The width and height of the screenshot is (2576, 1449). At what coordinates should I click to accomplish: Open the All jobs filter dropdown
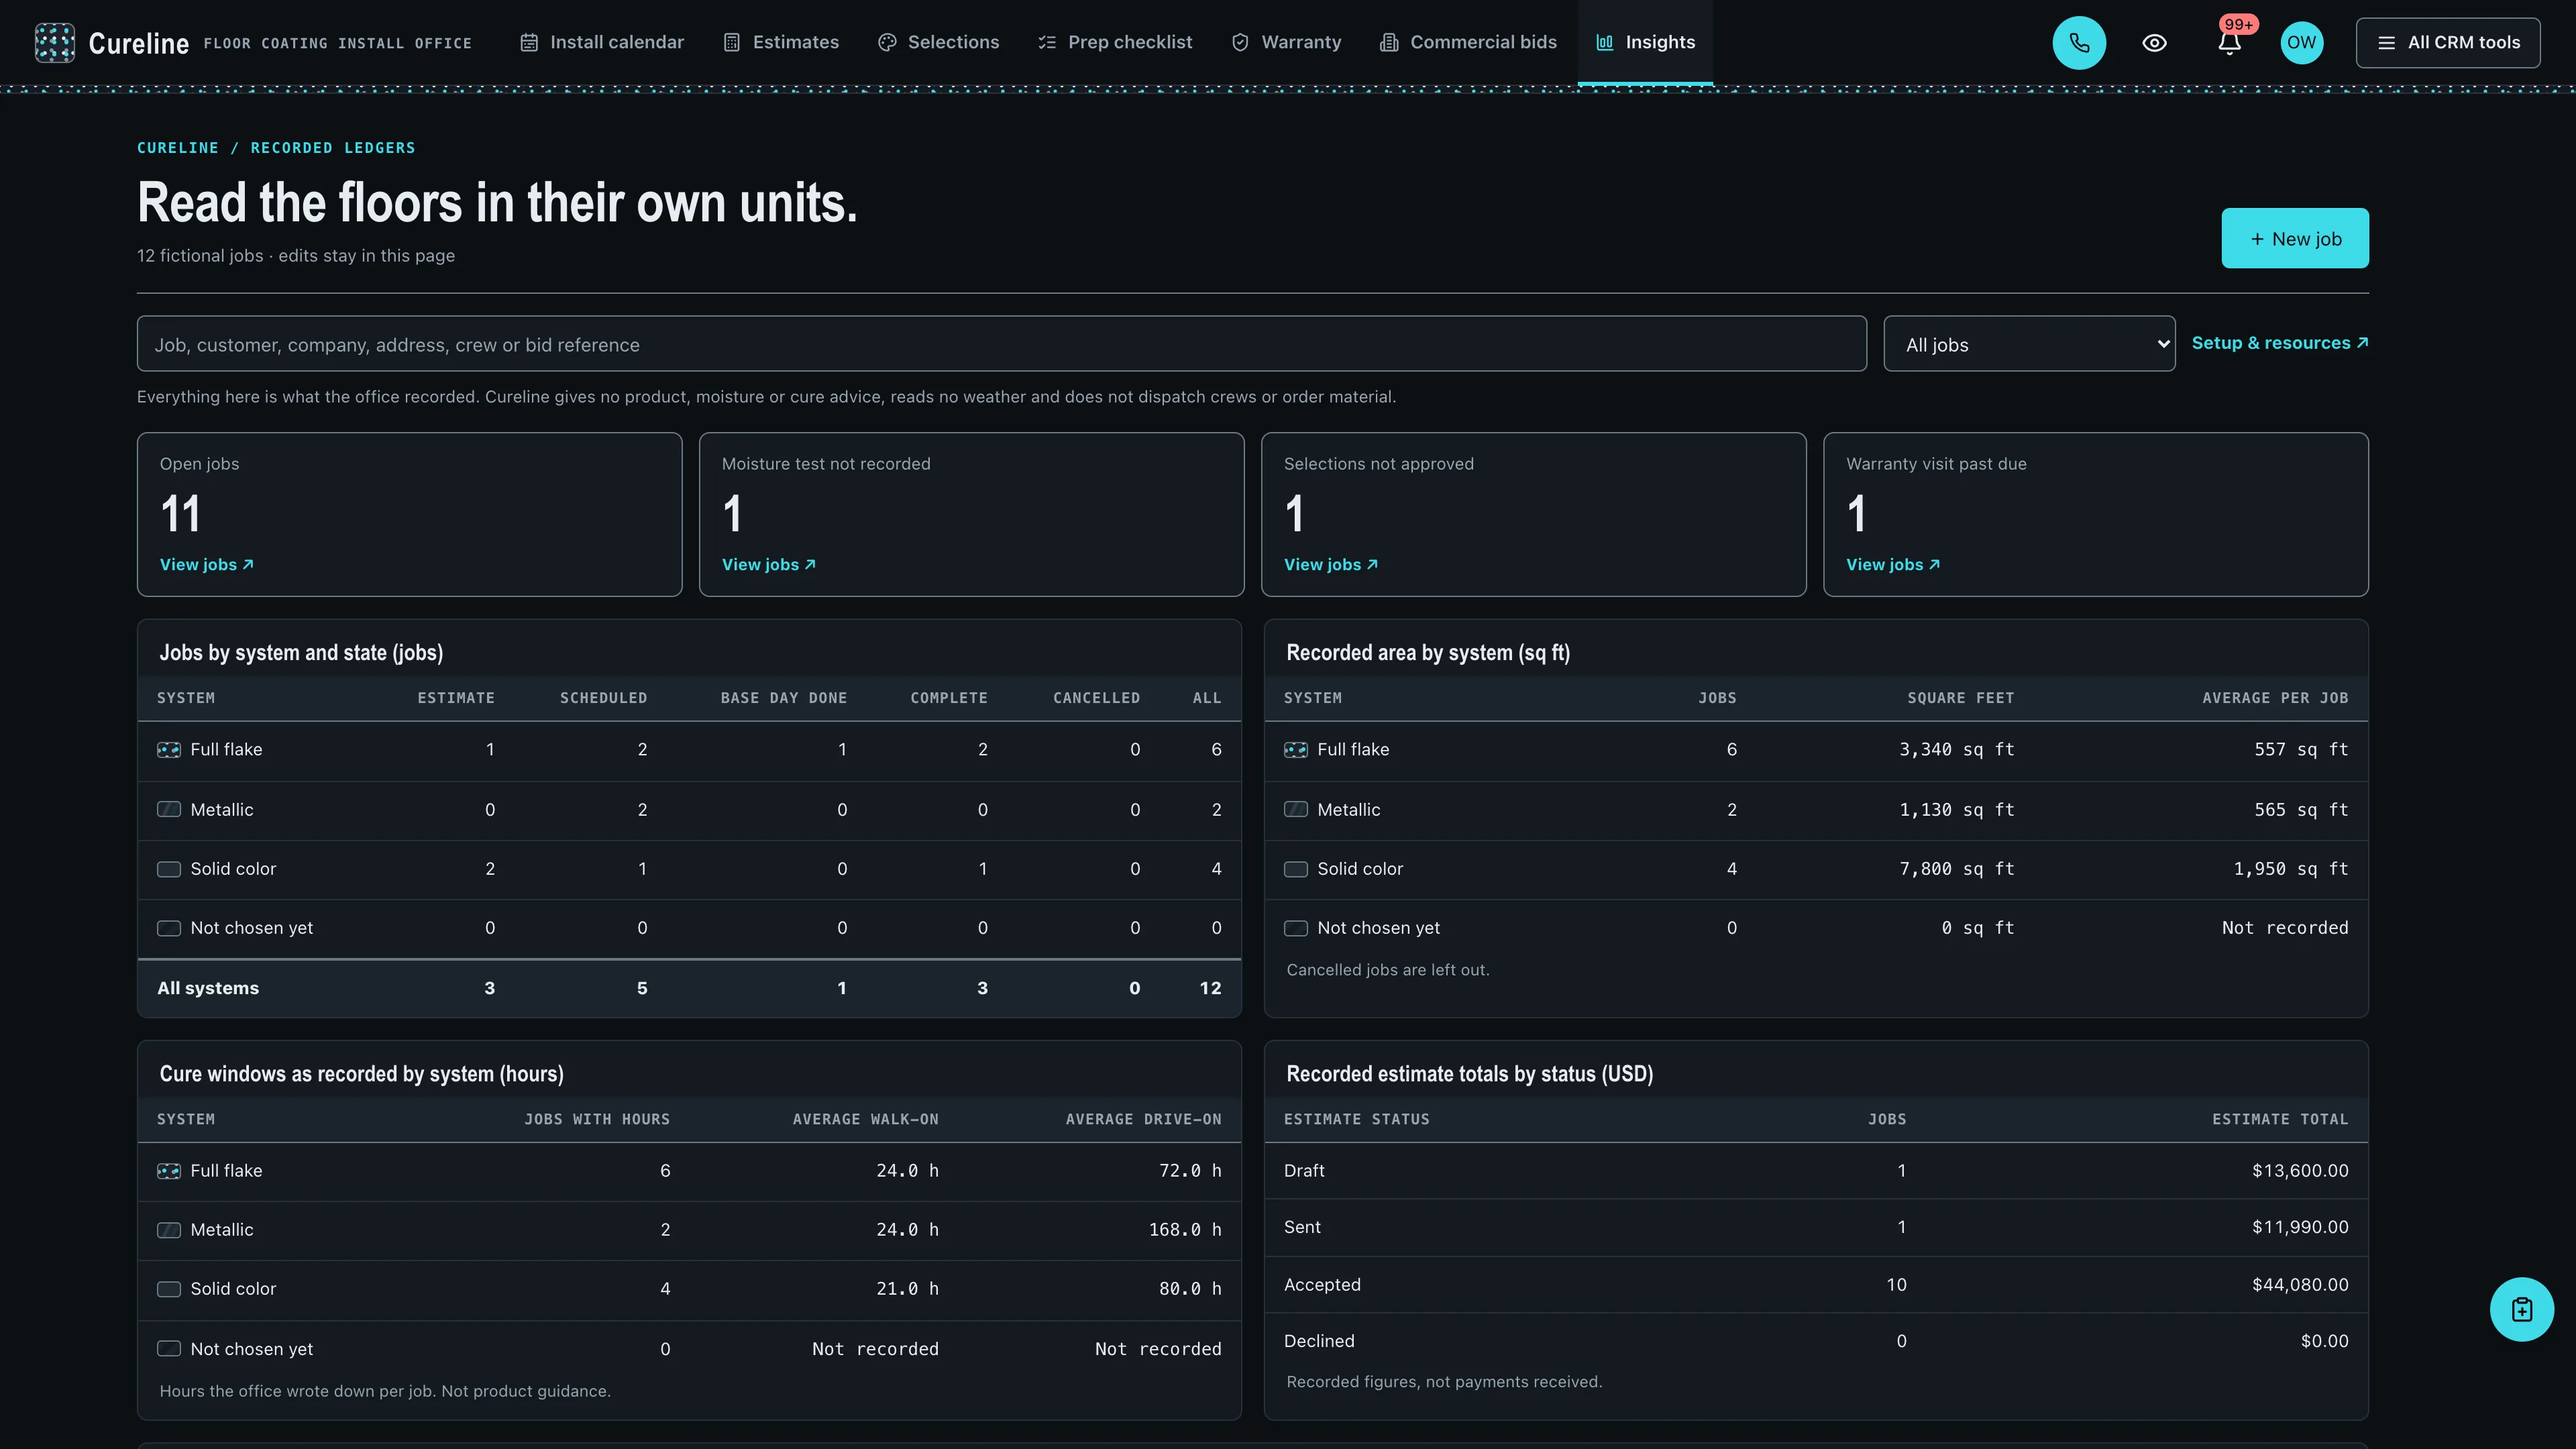pos(2029,344)
